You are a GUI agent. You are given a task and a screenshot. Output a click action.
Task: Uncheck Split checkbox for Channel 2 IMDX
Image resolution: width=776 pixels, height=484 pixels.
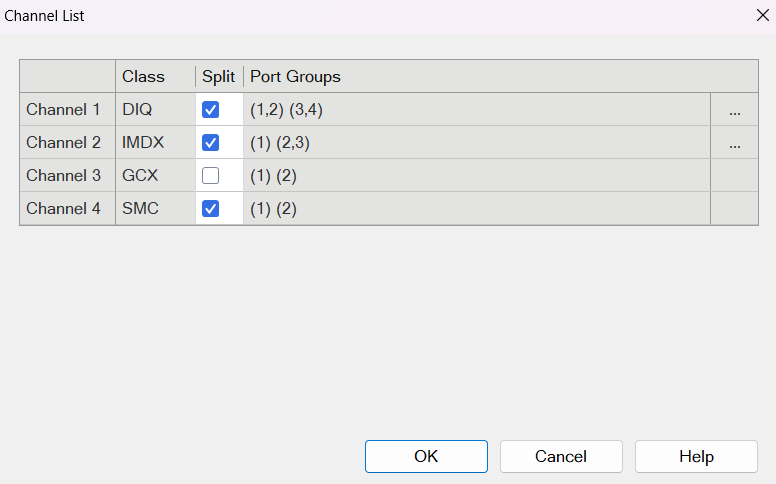210,143
